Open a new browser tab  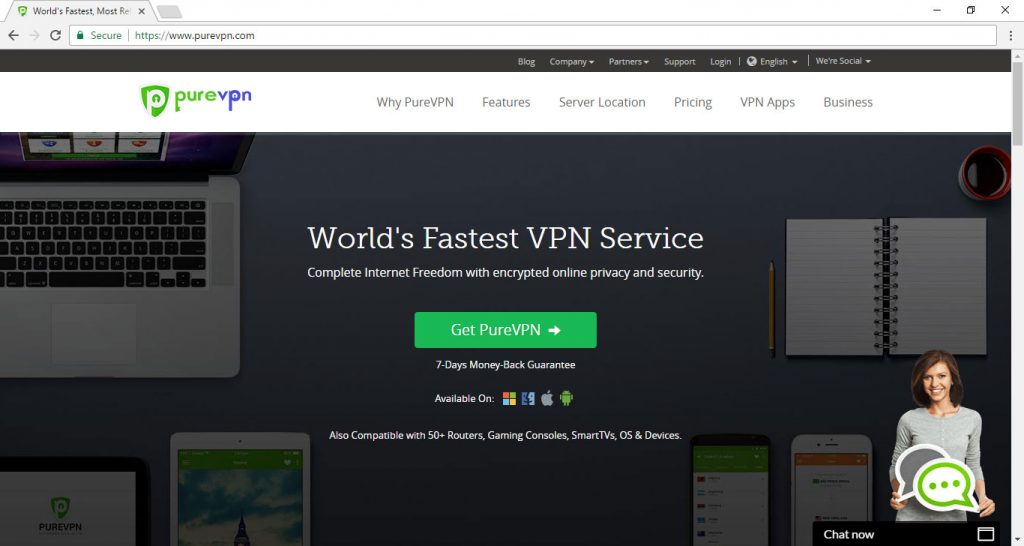170,12
